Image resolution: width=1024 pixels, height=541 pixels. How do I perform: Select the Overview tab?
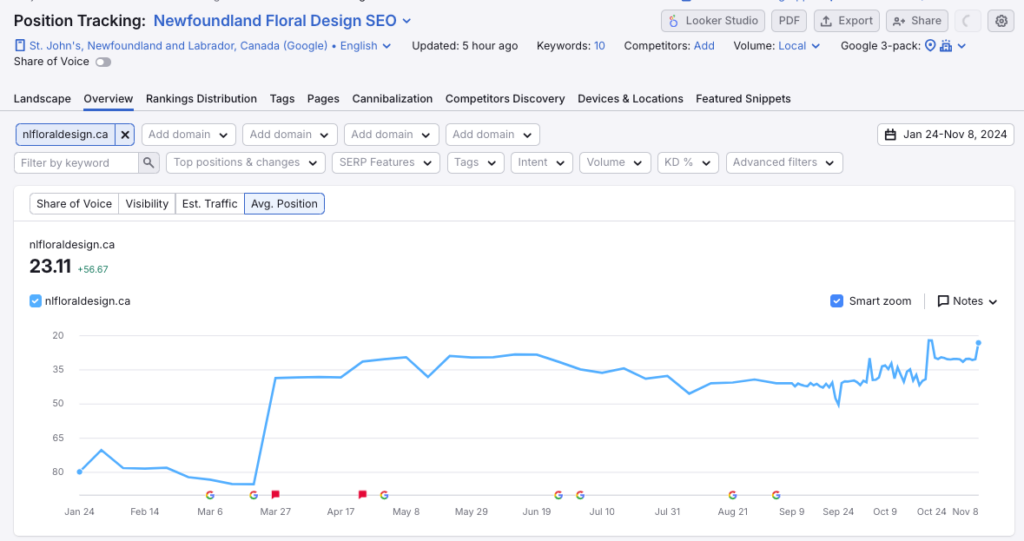pos(108,99)
